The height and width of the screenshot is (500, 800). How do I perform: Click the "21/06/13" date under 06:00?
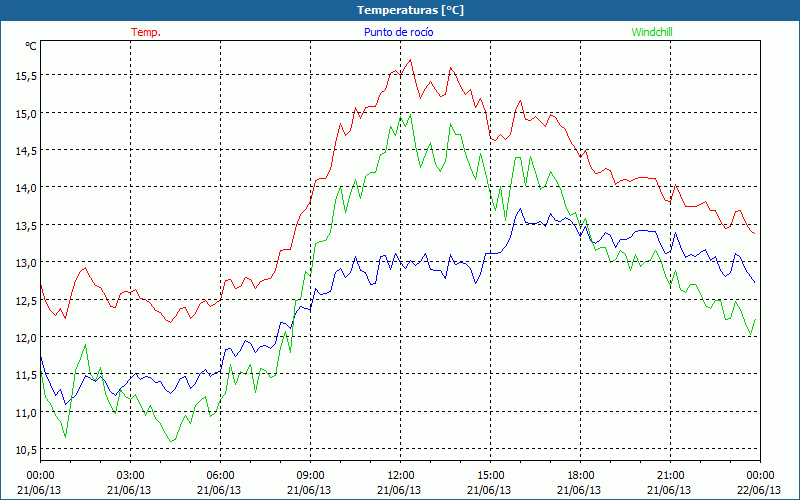click(x=219, y=490)
